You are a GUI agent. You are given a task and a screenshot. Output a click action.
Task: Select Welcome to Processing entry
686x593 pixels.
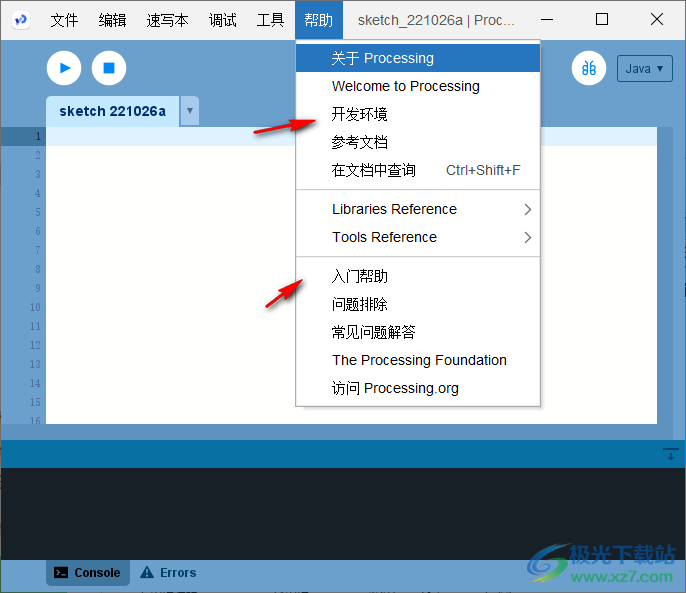418,86
